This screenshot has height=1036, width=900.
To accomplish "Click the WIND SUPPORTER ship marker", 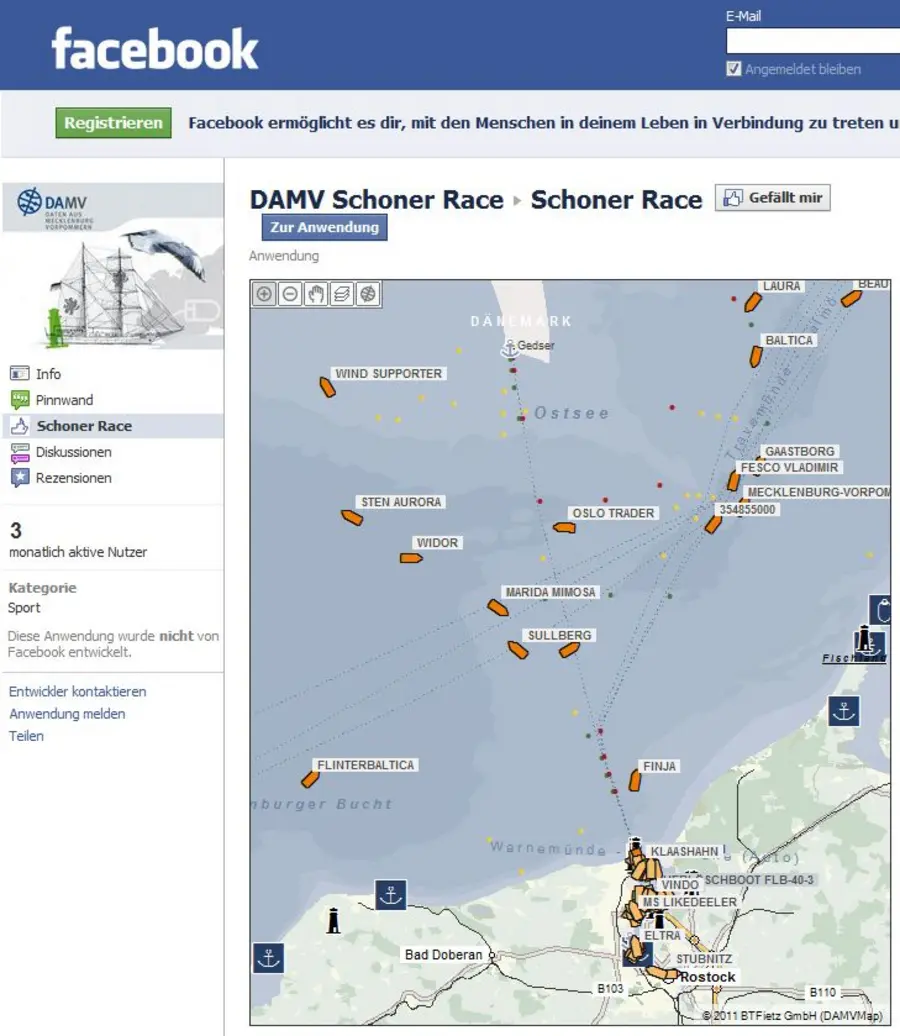I will pos(327,387).
